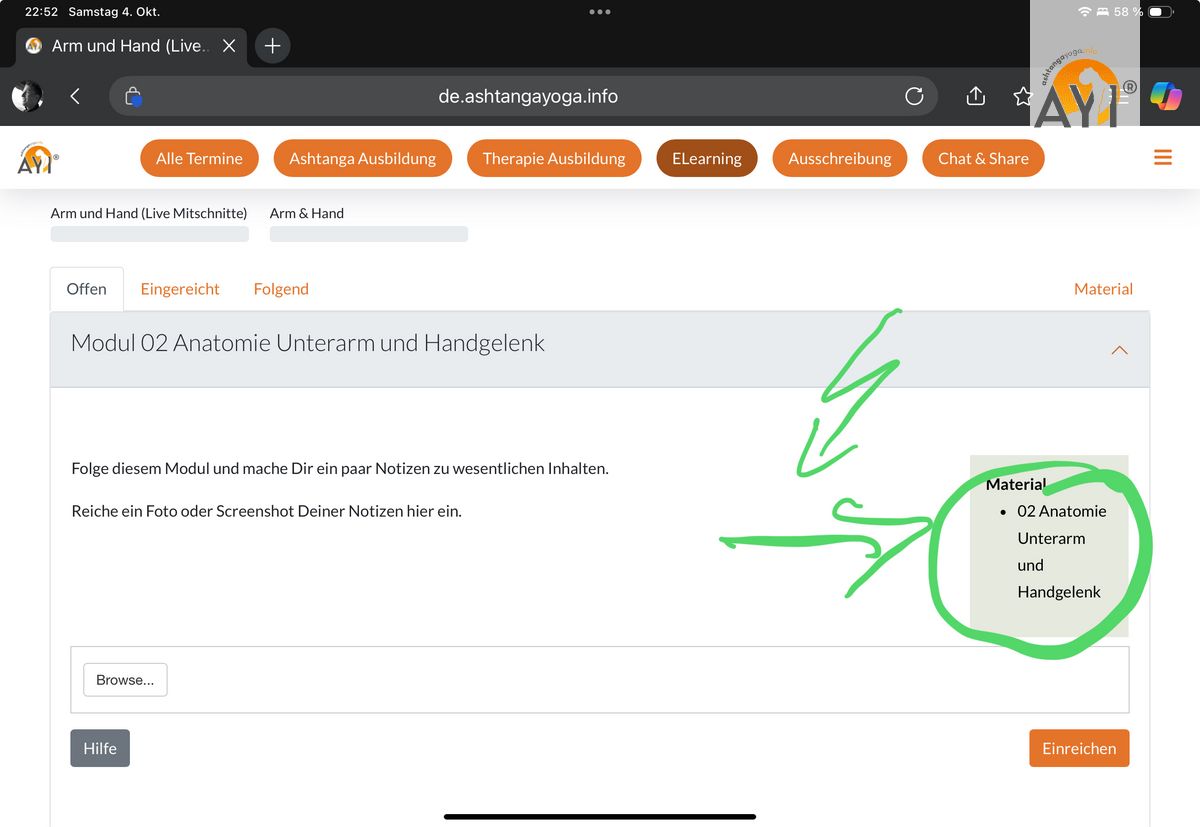
Task: Reload the page with the refresh icon
Action: coord(914,96)
